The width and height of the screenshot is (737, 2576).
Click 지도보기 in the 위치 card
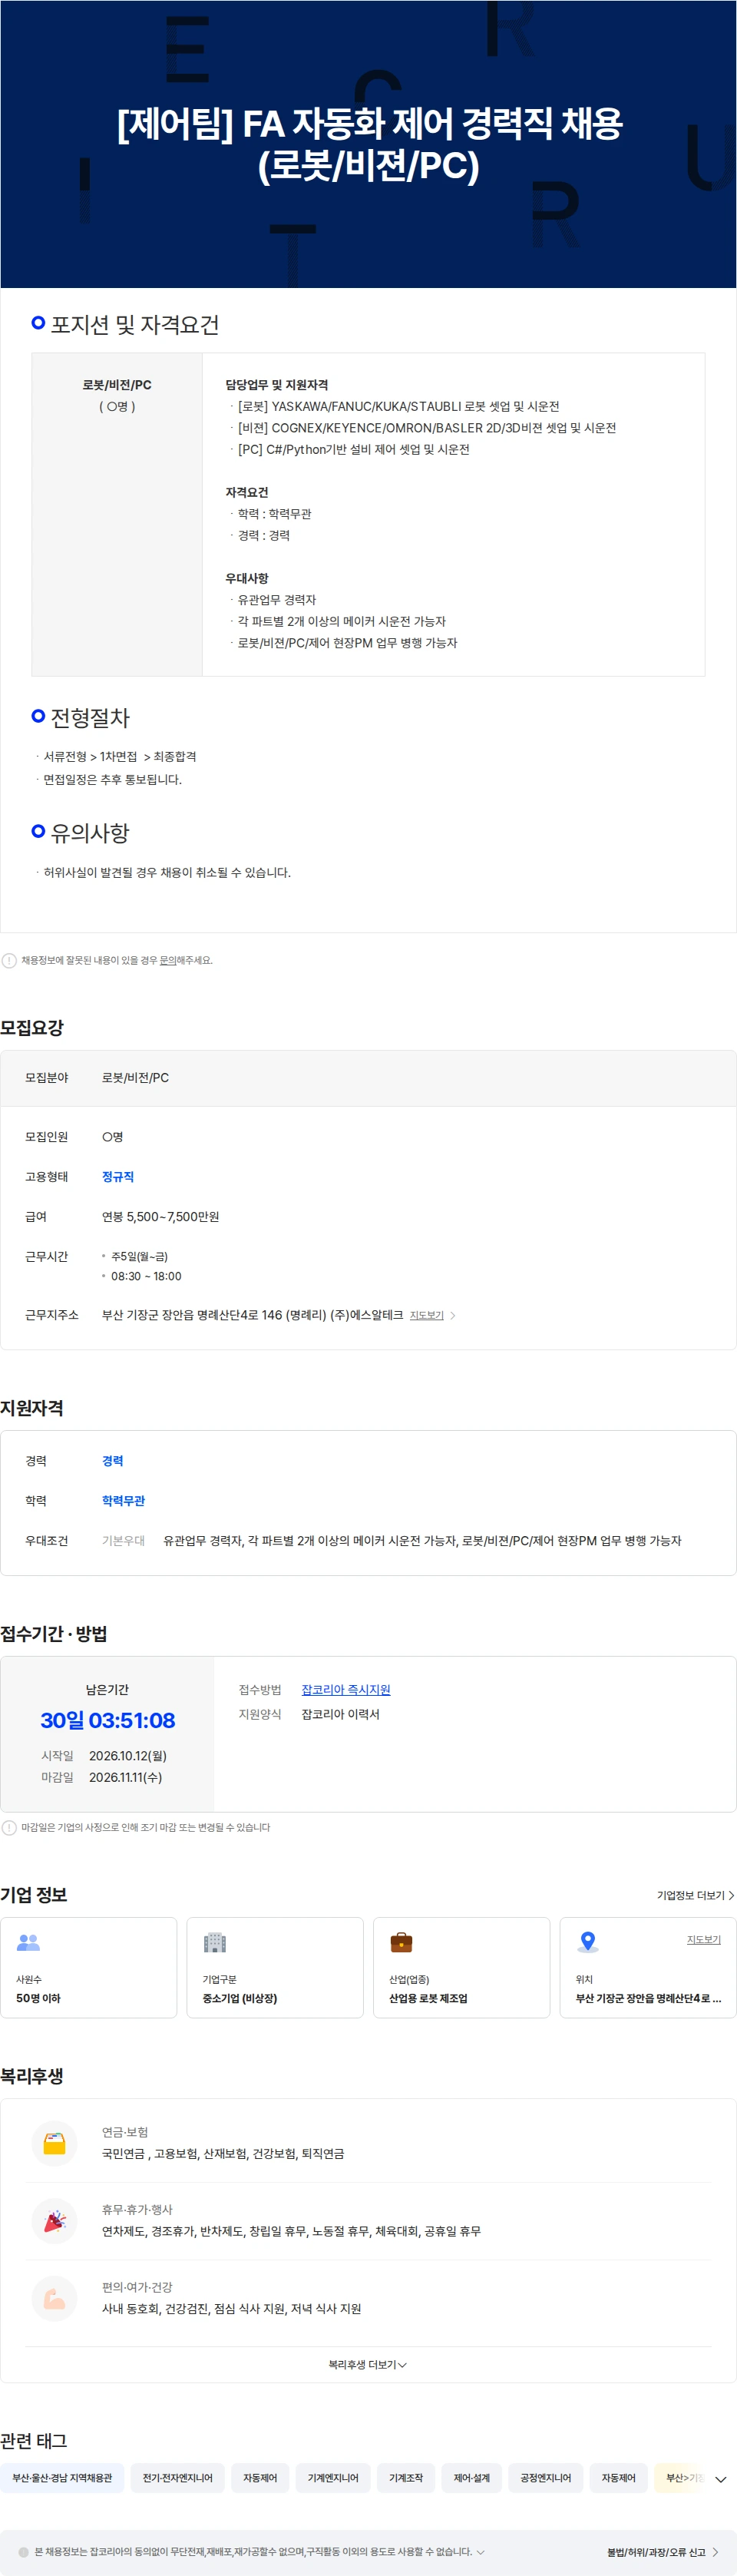(704, 1939)
